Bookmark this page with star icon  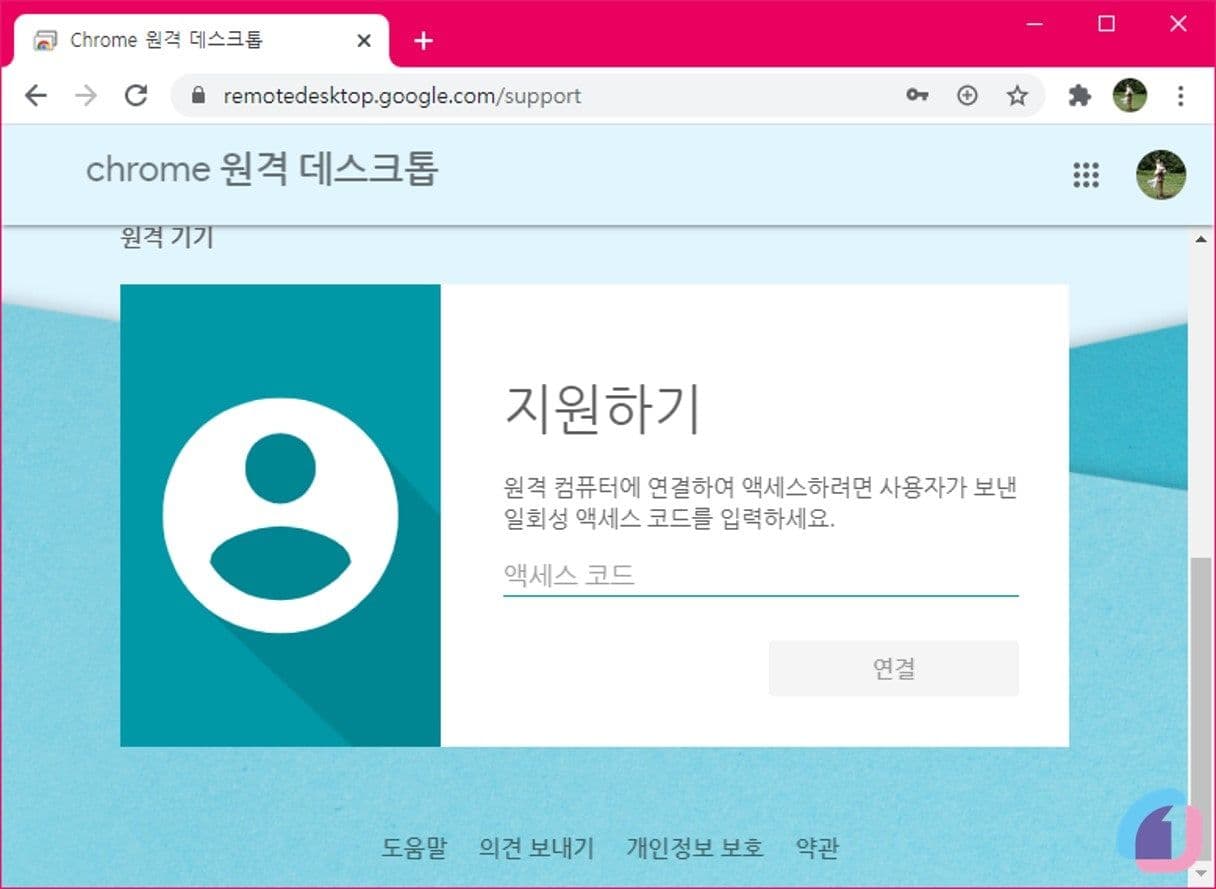[1017, 96]
